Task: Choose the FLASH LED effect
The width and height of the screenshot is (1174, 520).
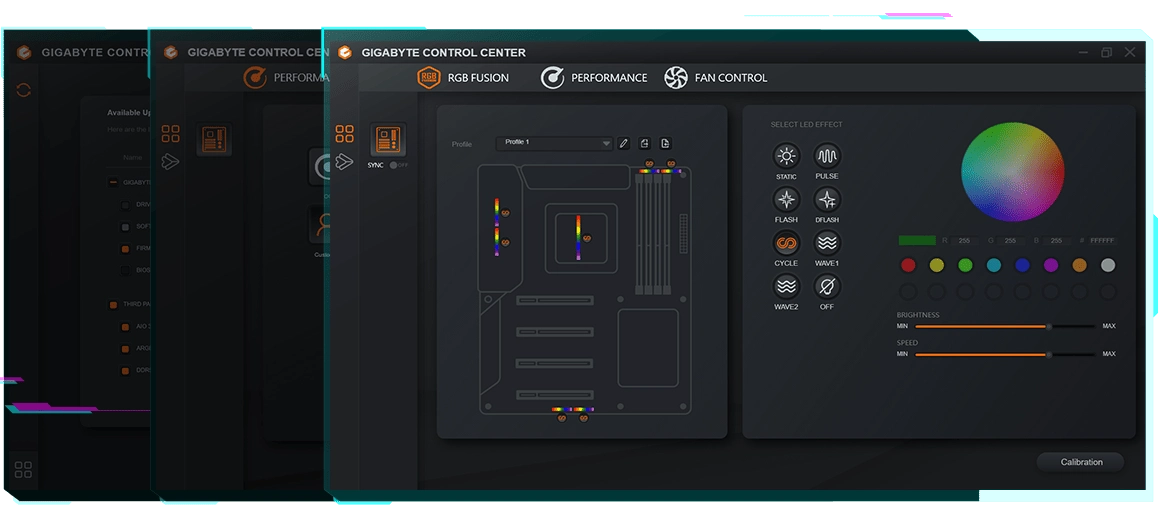Action: pos(786,199)
